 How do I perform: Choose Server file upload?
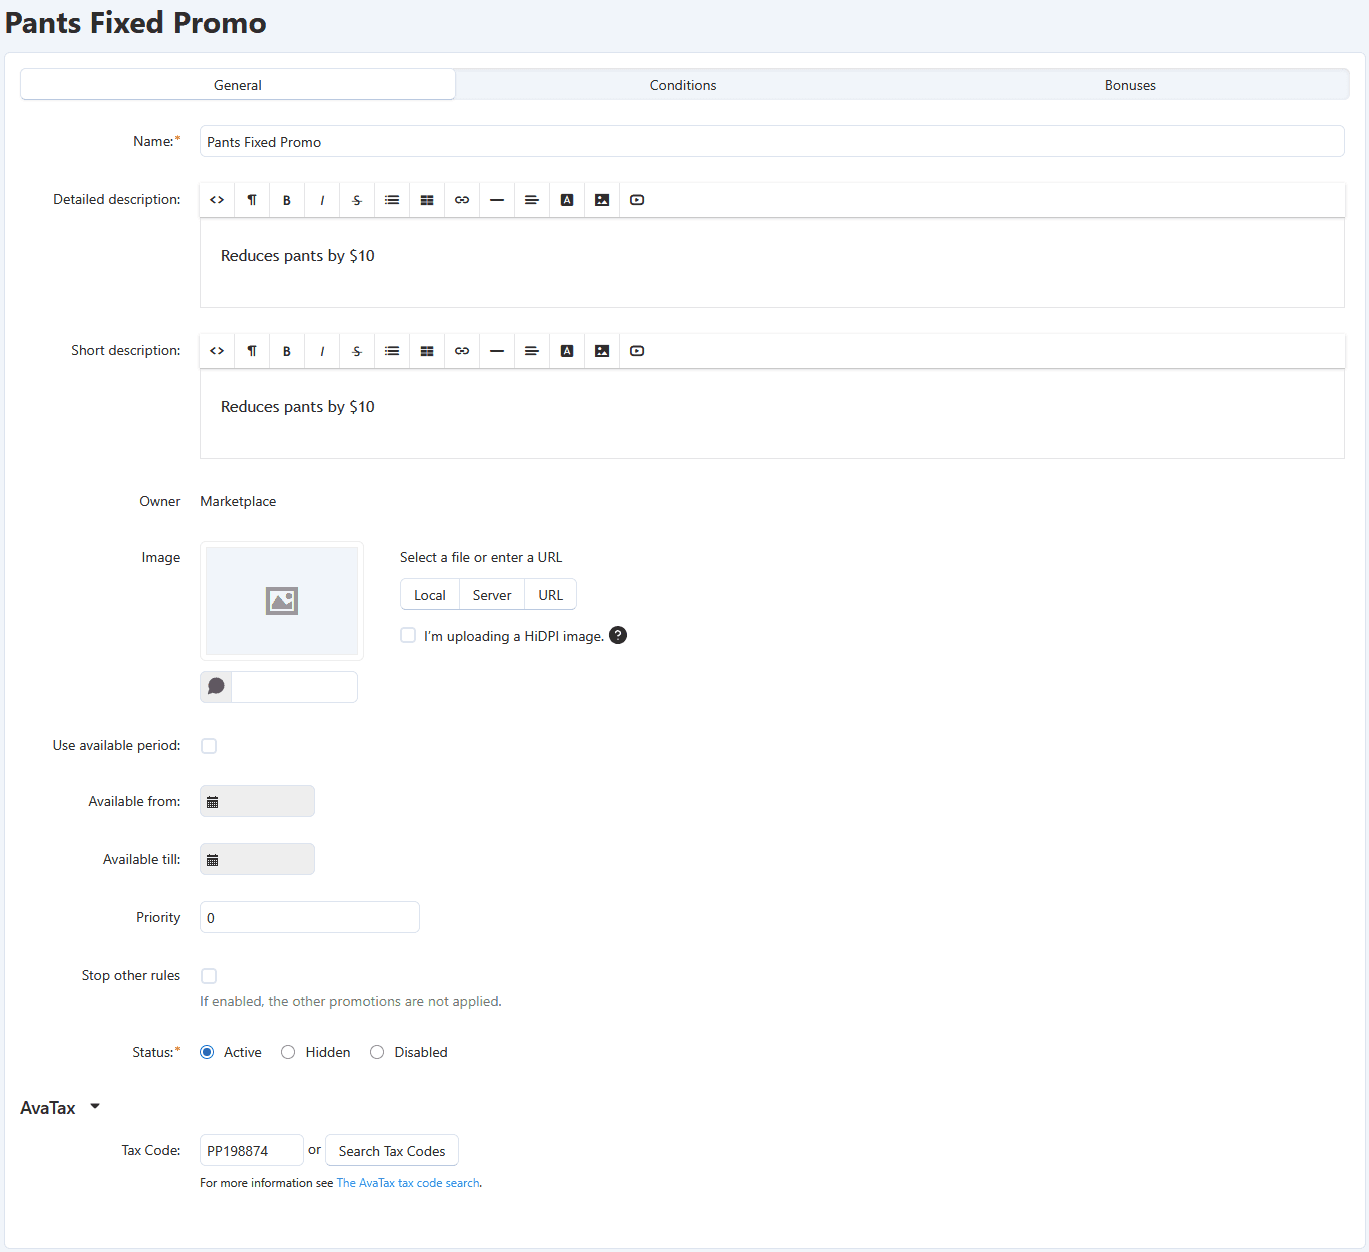click(492, 595)
